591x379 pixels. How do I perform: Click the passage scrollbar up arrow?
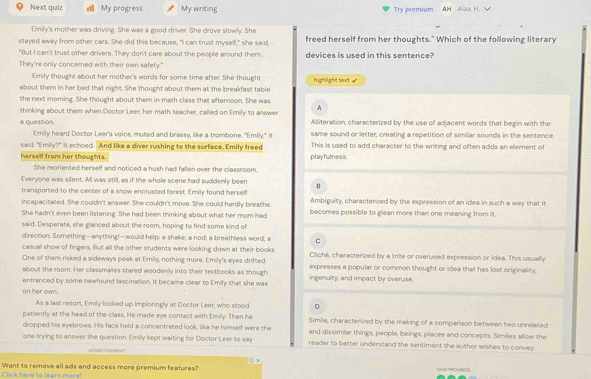[294, 28]
